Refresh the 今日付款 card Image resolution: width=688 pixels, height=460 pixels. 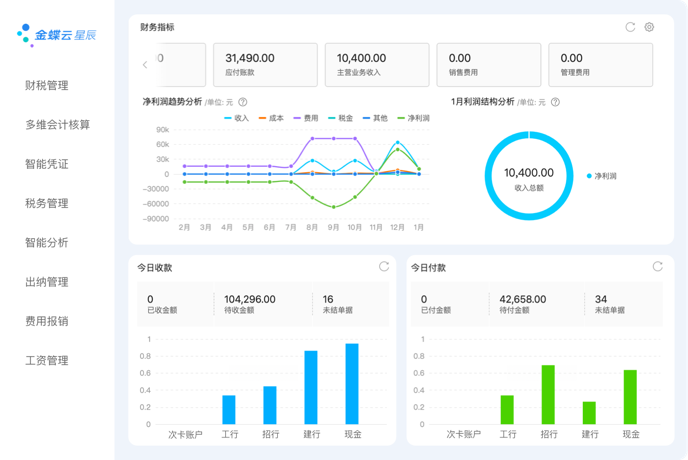click(657, 267)
